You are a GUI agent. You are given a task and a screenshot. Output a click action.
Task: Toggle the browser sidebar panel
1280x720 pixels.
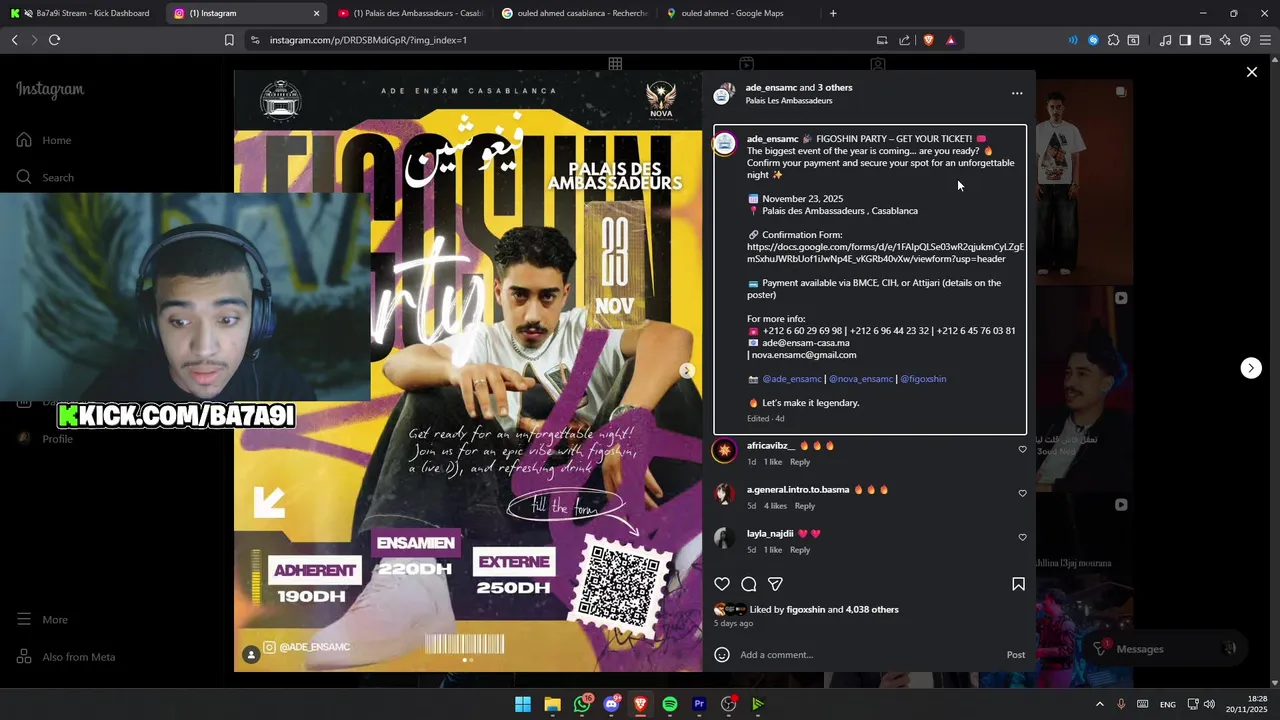click(1185, 40)
